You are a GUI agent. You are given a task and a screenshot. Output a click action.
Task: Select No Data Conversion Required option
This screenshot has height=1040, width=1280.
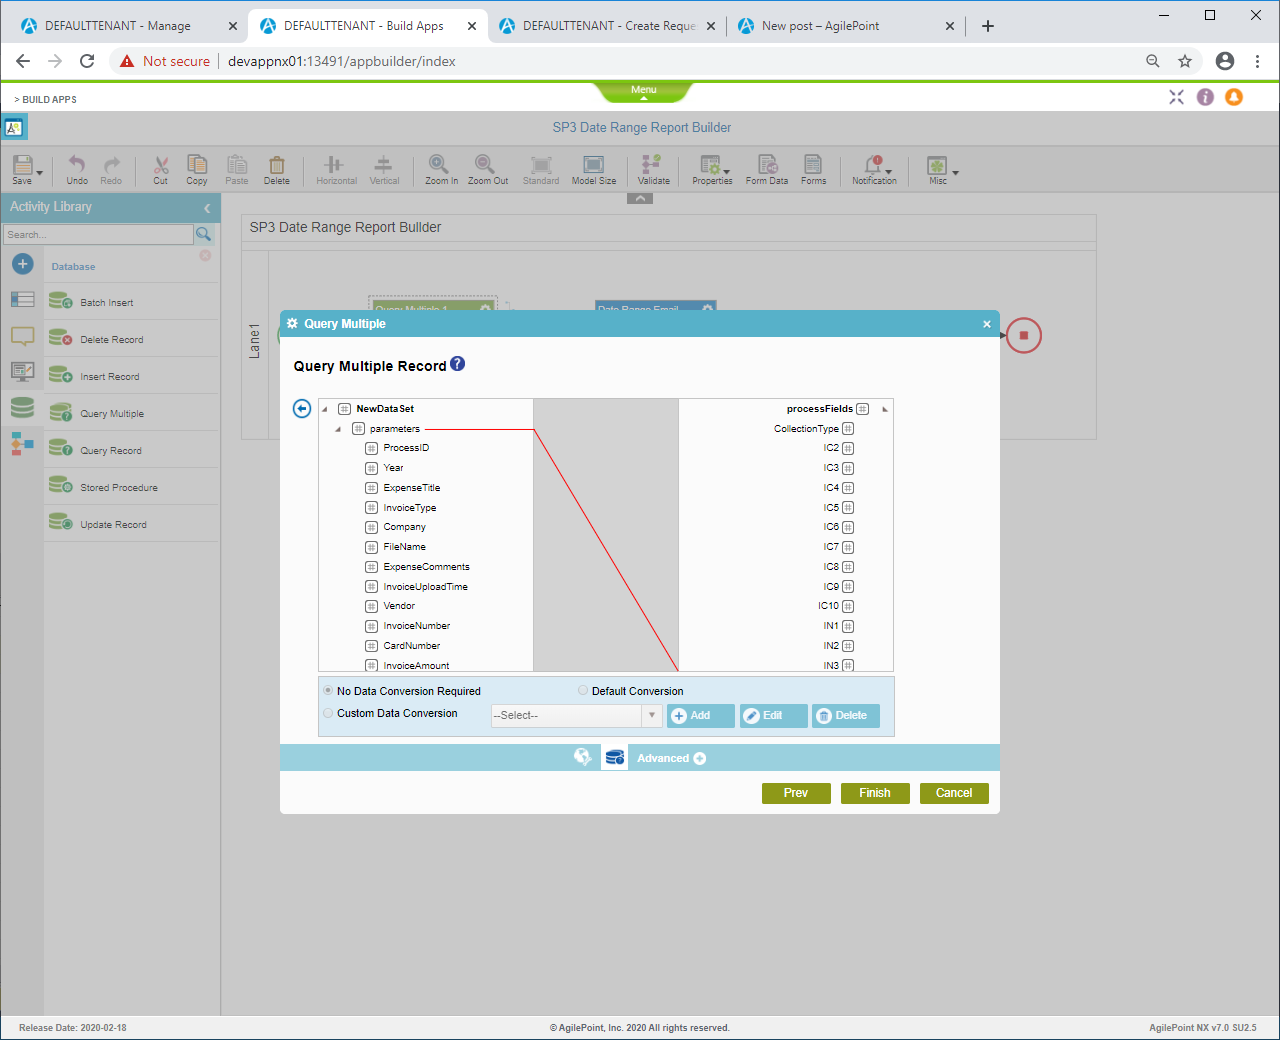(328, 691)
